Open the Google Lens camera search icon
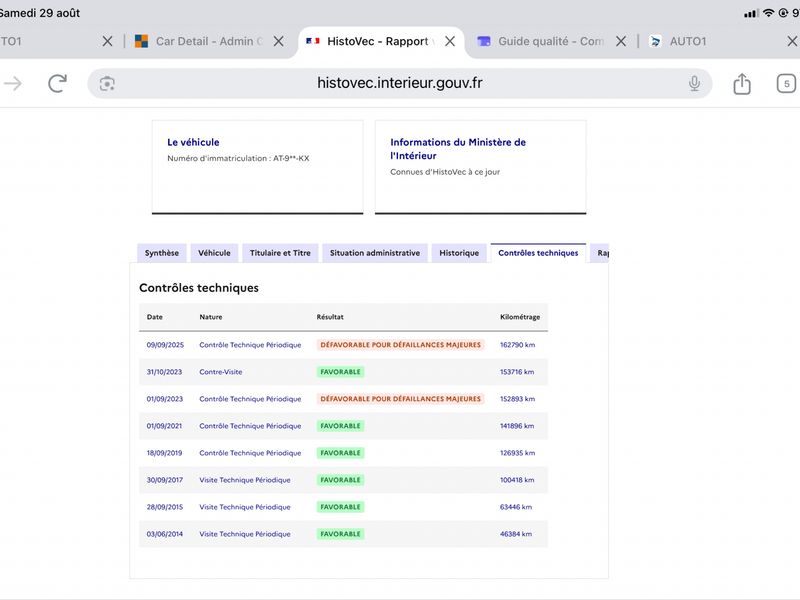This screenshot has width=800, height=600. [x=107, y=84]
